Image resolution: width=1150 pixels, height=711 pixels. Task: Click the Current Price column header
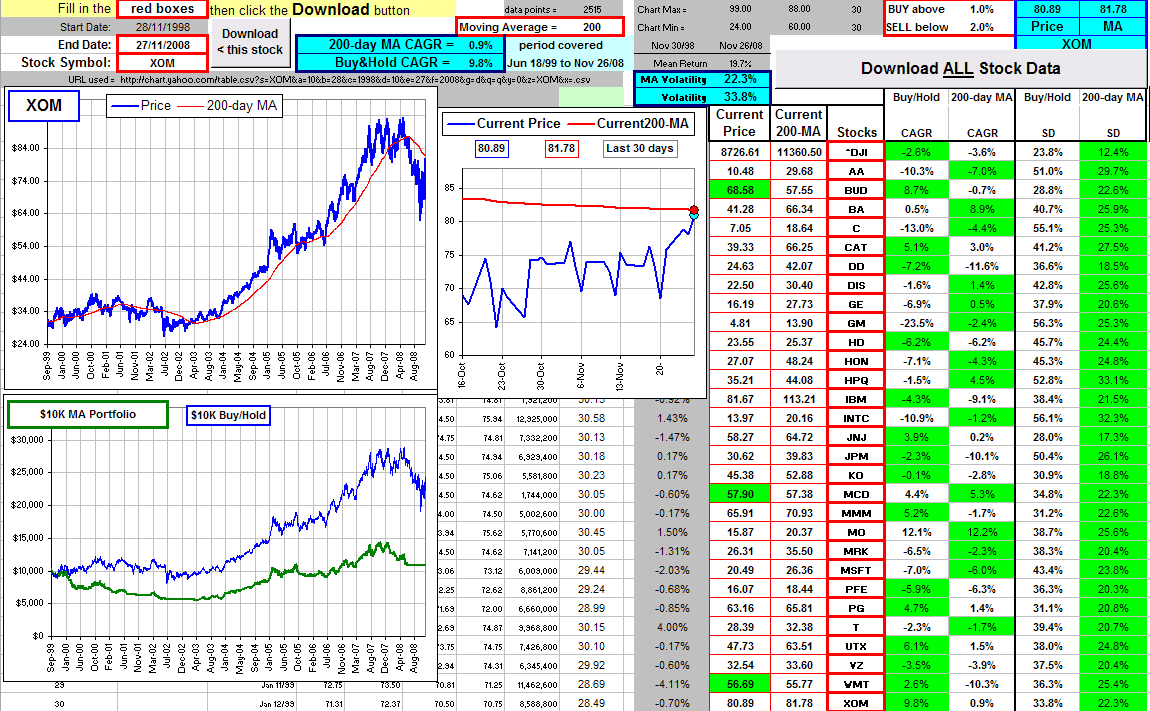point(739,123)
